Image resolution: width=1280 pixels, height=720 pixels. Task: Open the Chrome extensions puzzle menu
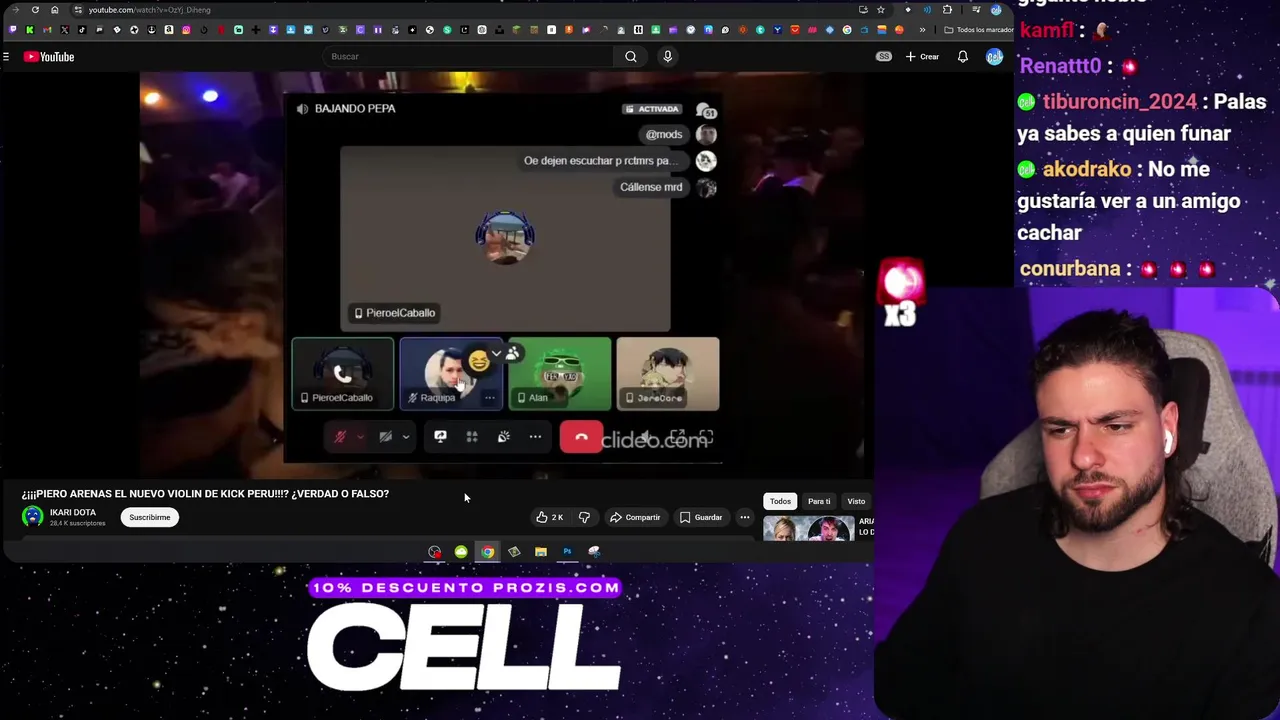point(947,10)
